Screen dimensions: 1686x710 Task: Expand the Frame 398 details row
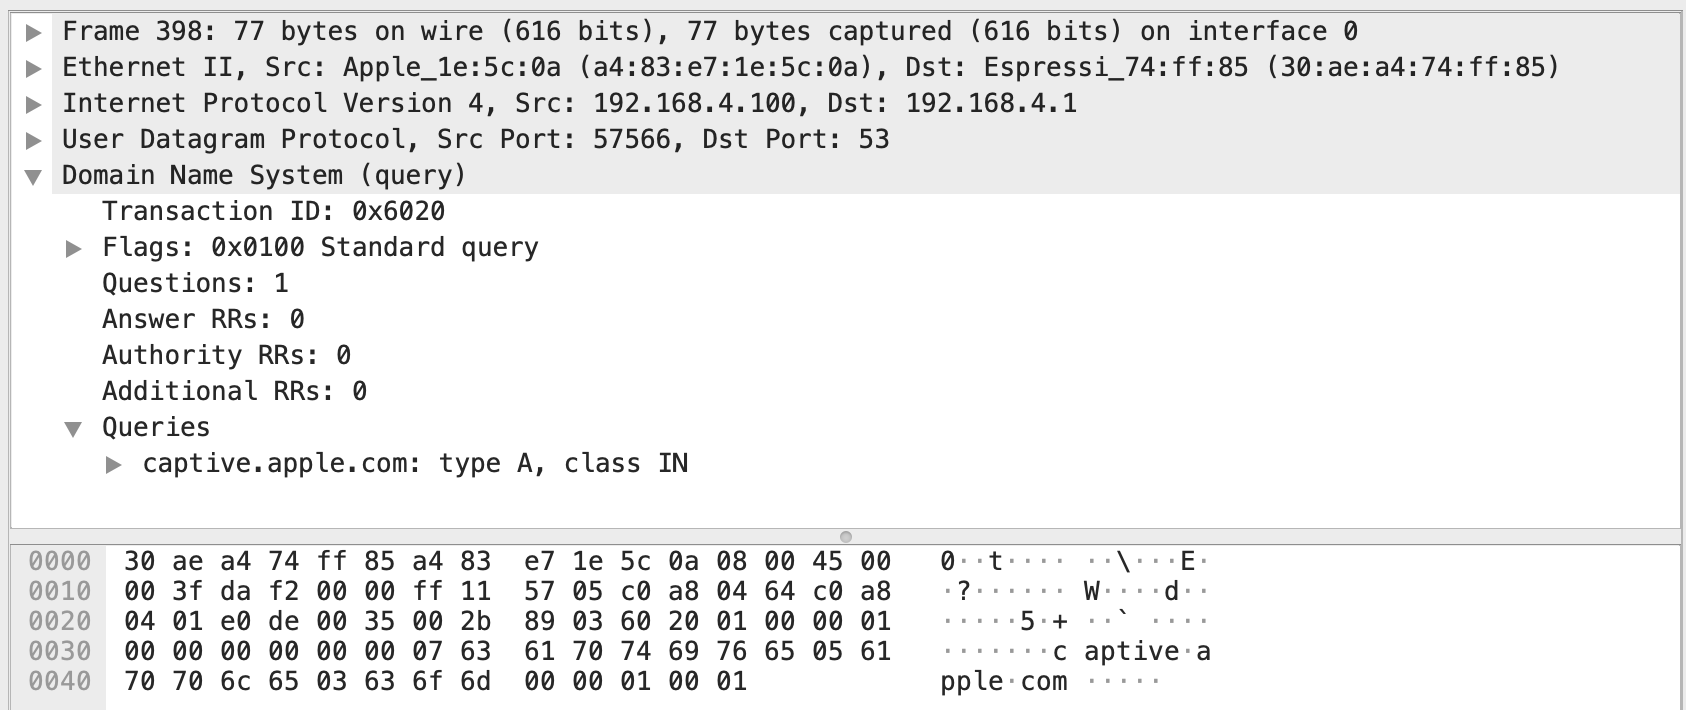point(33,30)
